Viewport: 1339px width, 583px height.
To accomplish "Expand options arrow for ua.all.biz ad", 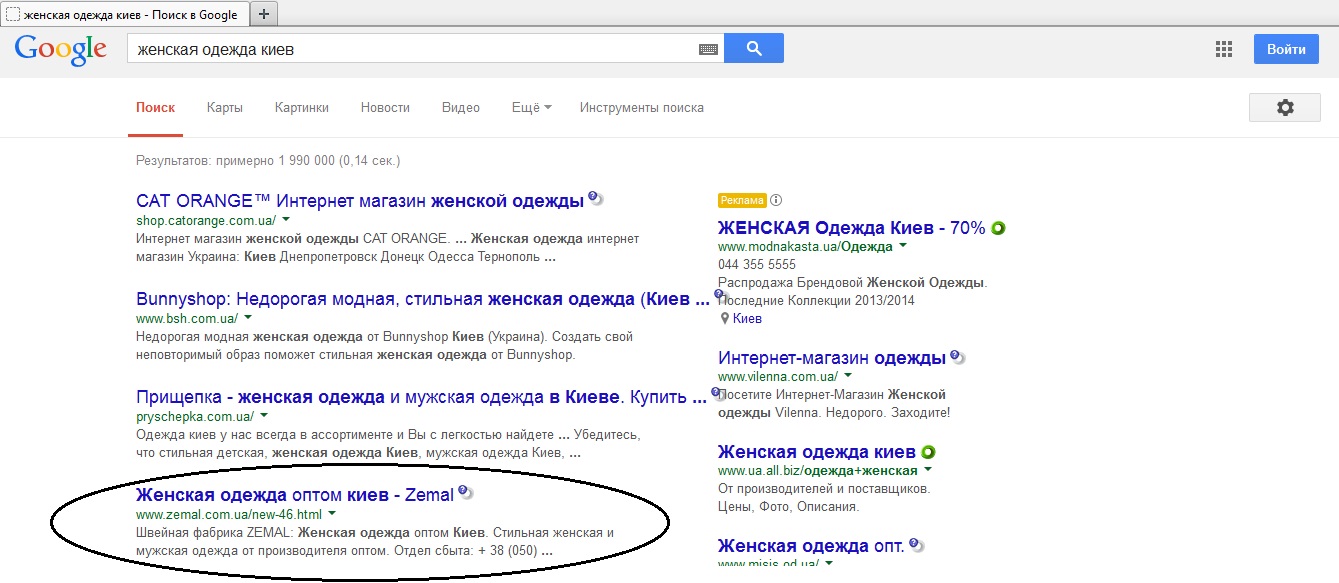I will [928, 470].
